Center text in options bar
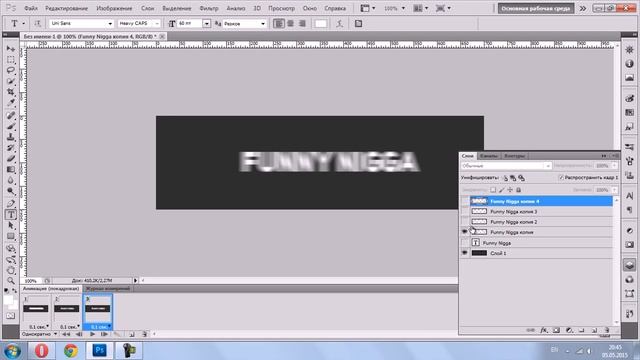The height and width of the screenshot is (360, 640). point(291,24)
